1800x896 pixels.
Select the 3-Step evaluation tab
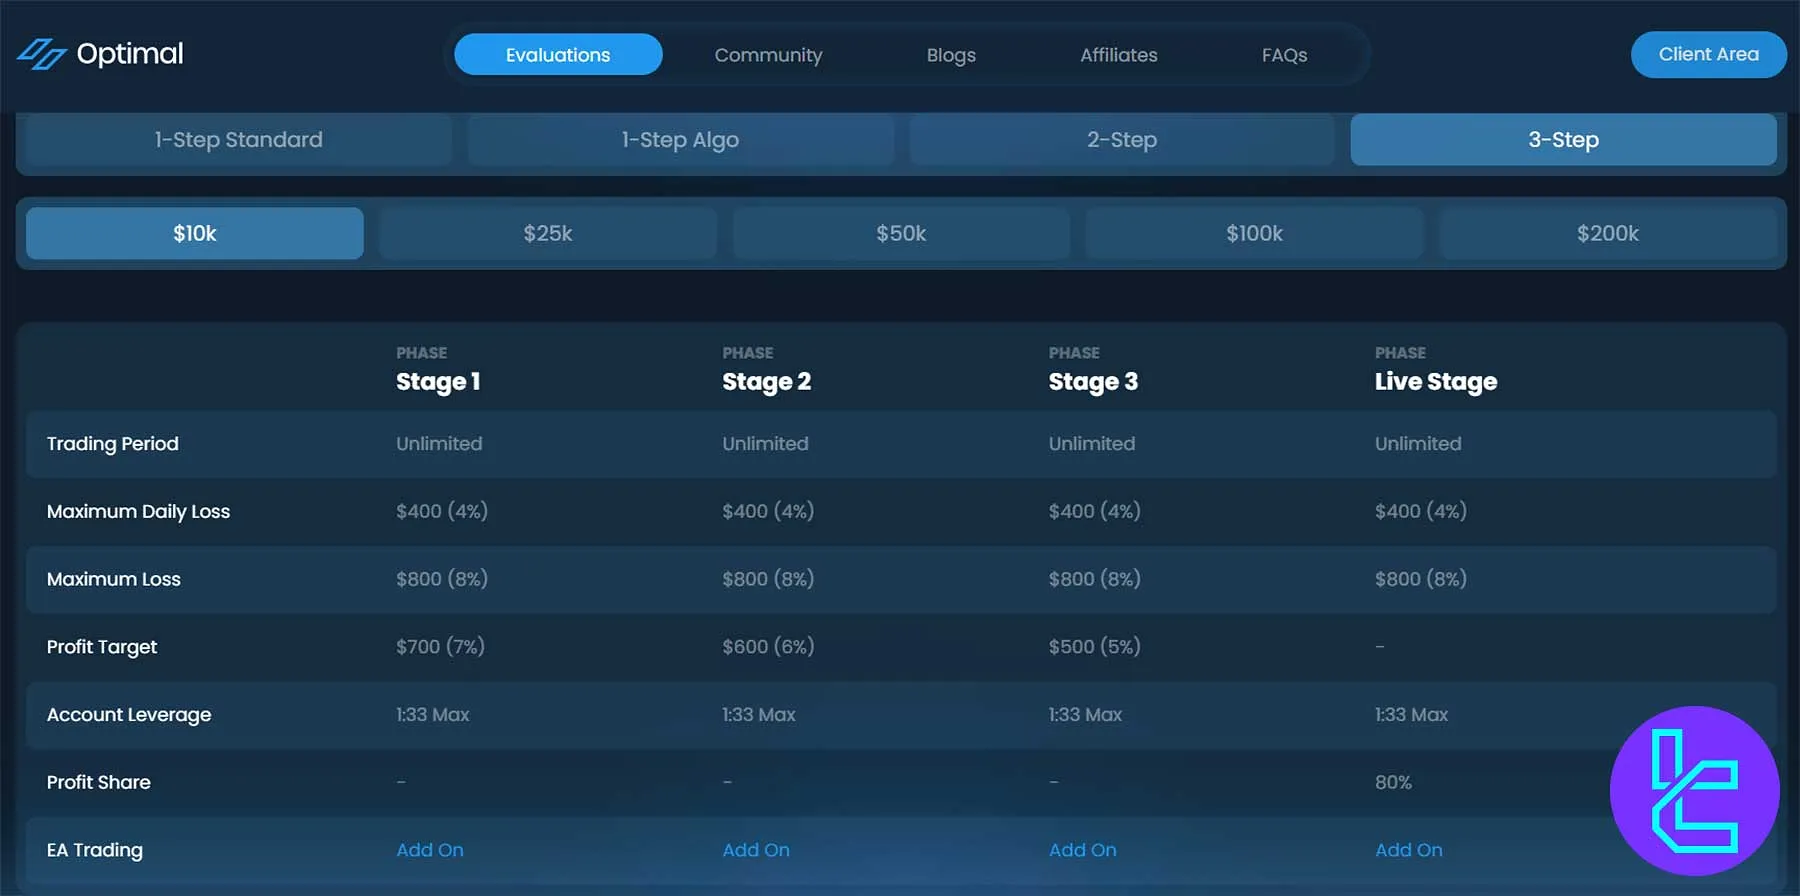(1563, 140)
